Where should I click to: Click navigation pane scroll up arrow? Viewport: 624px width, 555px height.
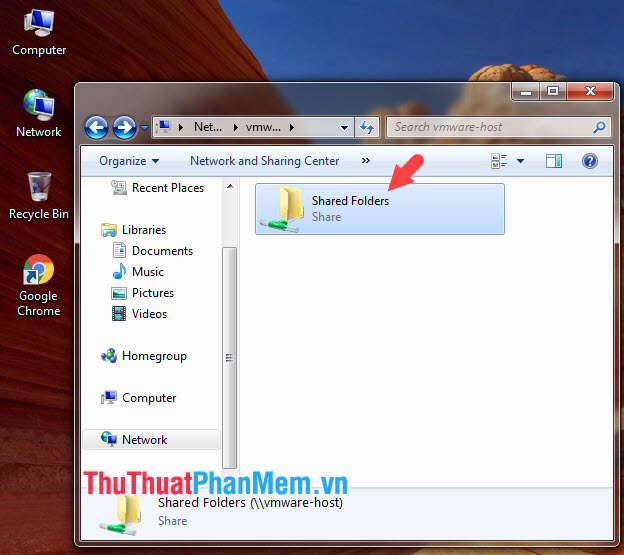230,186
